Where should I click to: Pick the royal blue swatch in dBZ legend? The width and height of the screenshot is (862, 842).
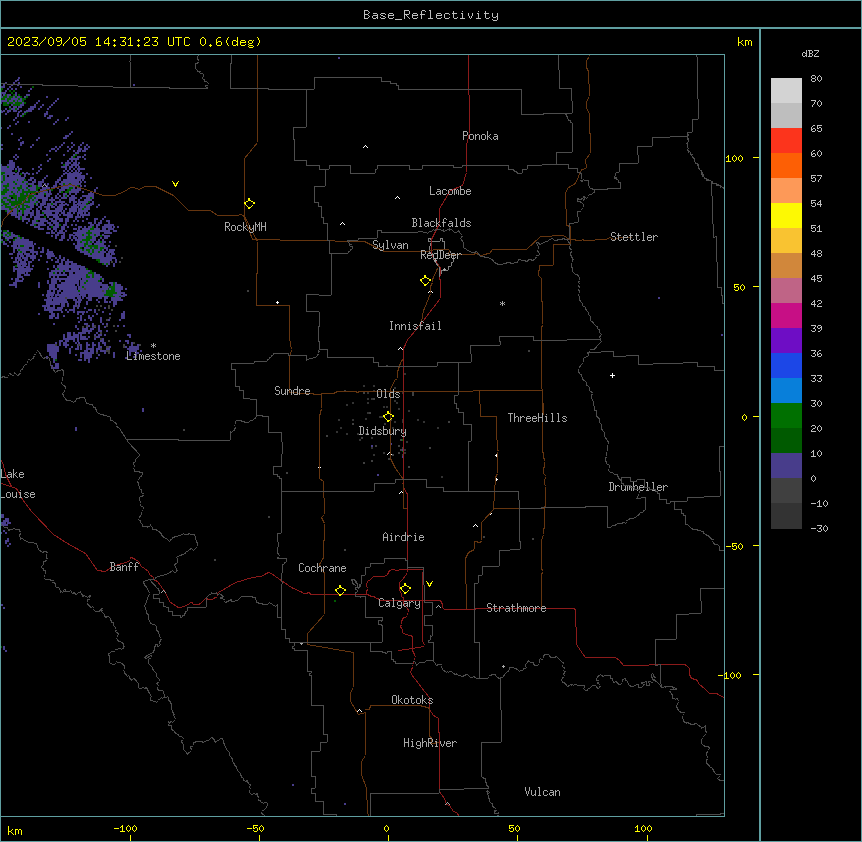pyautogui.click(x=786, y=365)
